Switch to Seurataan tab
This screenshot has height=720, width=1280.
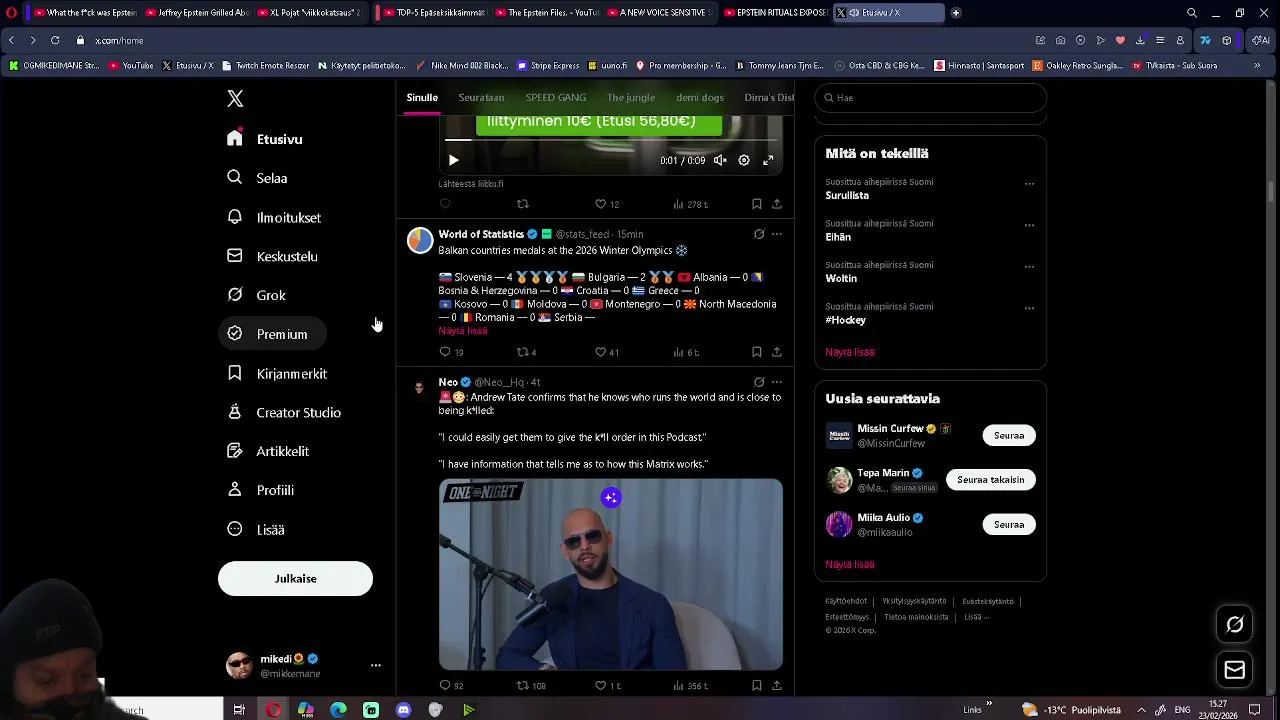[x=481, y=97]
